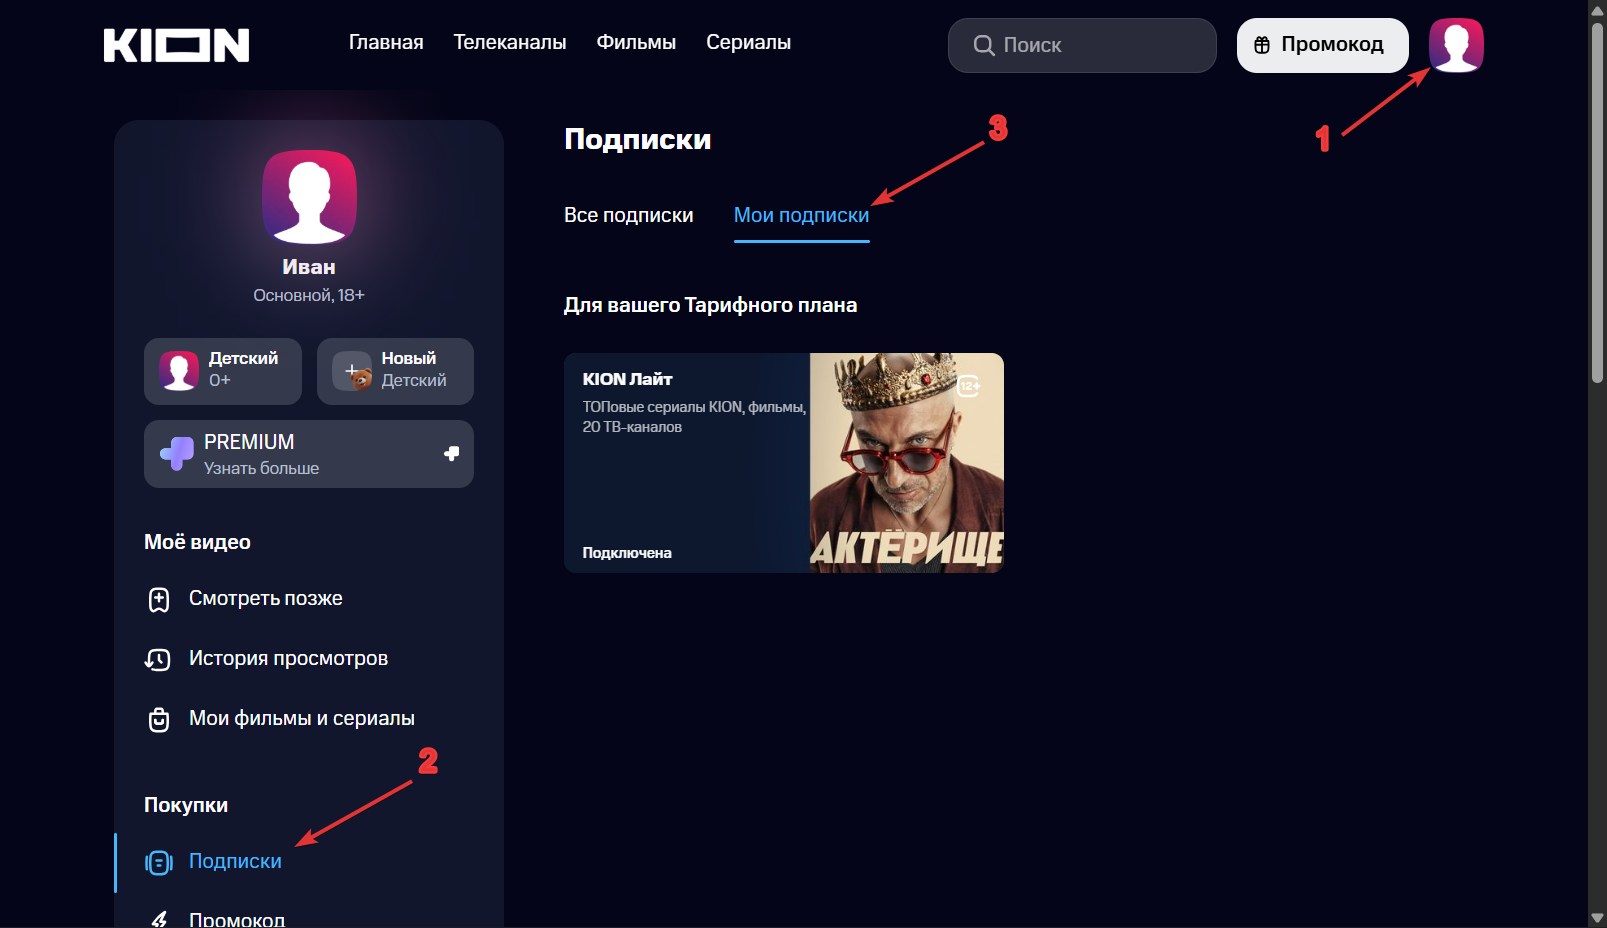The height and width of the screenshot is (928, 1607).
Task: Open the profile avatar in header
Action: click(1455, 45)
